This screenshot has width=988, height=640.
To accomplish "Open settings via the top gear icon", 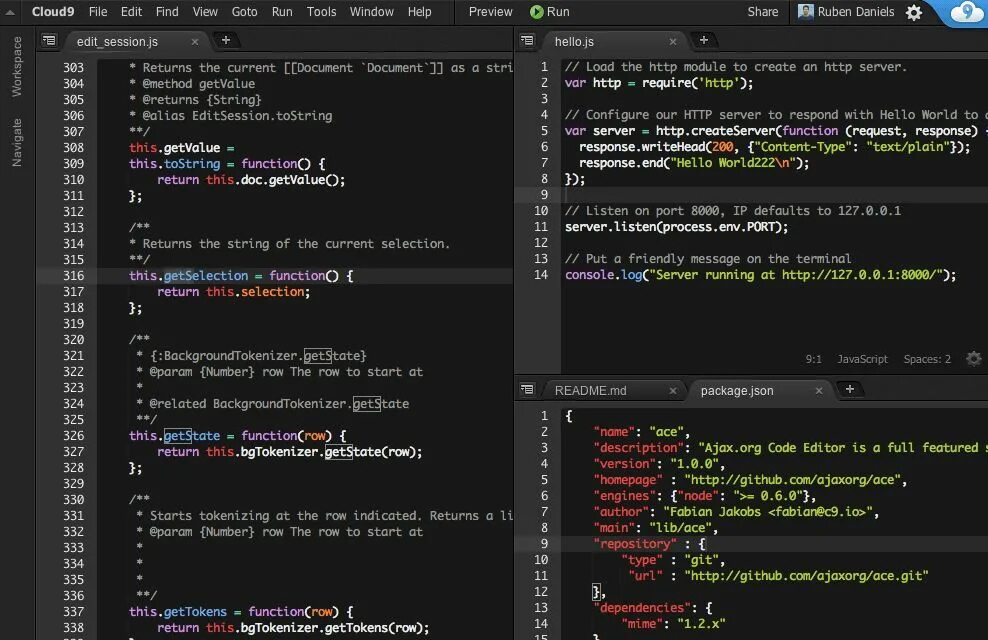I will [914, 12].
